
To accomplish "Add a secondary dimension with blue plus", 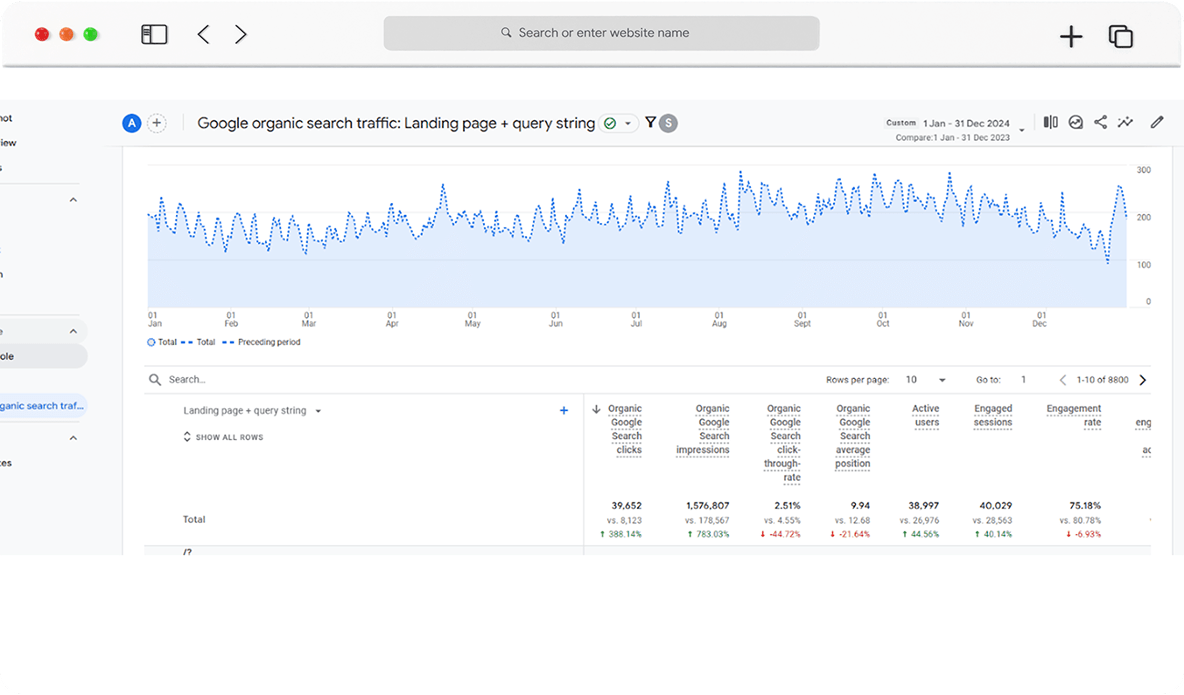I will tap(563, 410).
